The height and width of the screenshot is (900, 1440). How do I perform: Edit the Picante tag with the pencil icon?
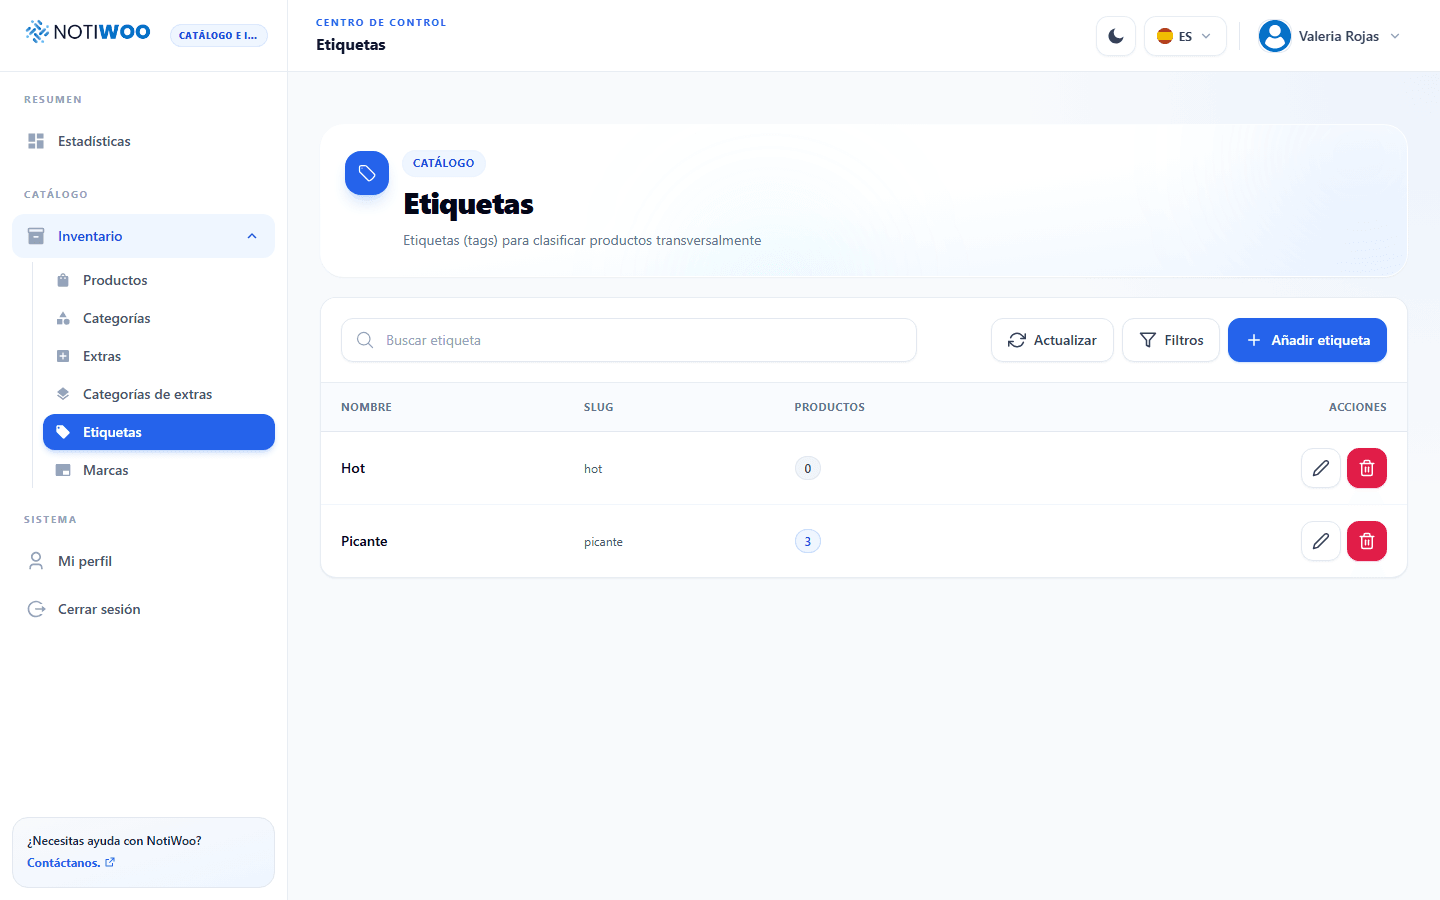click(x=1321, y=541)
